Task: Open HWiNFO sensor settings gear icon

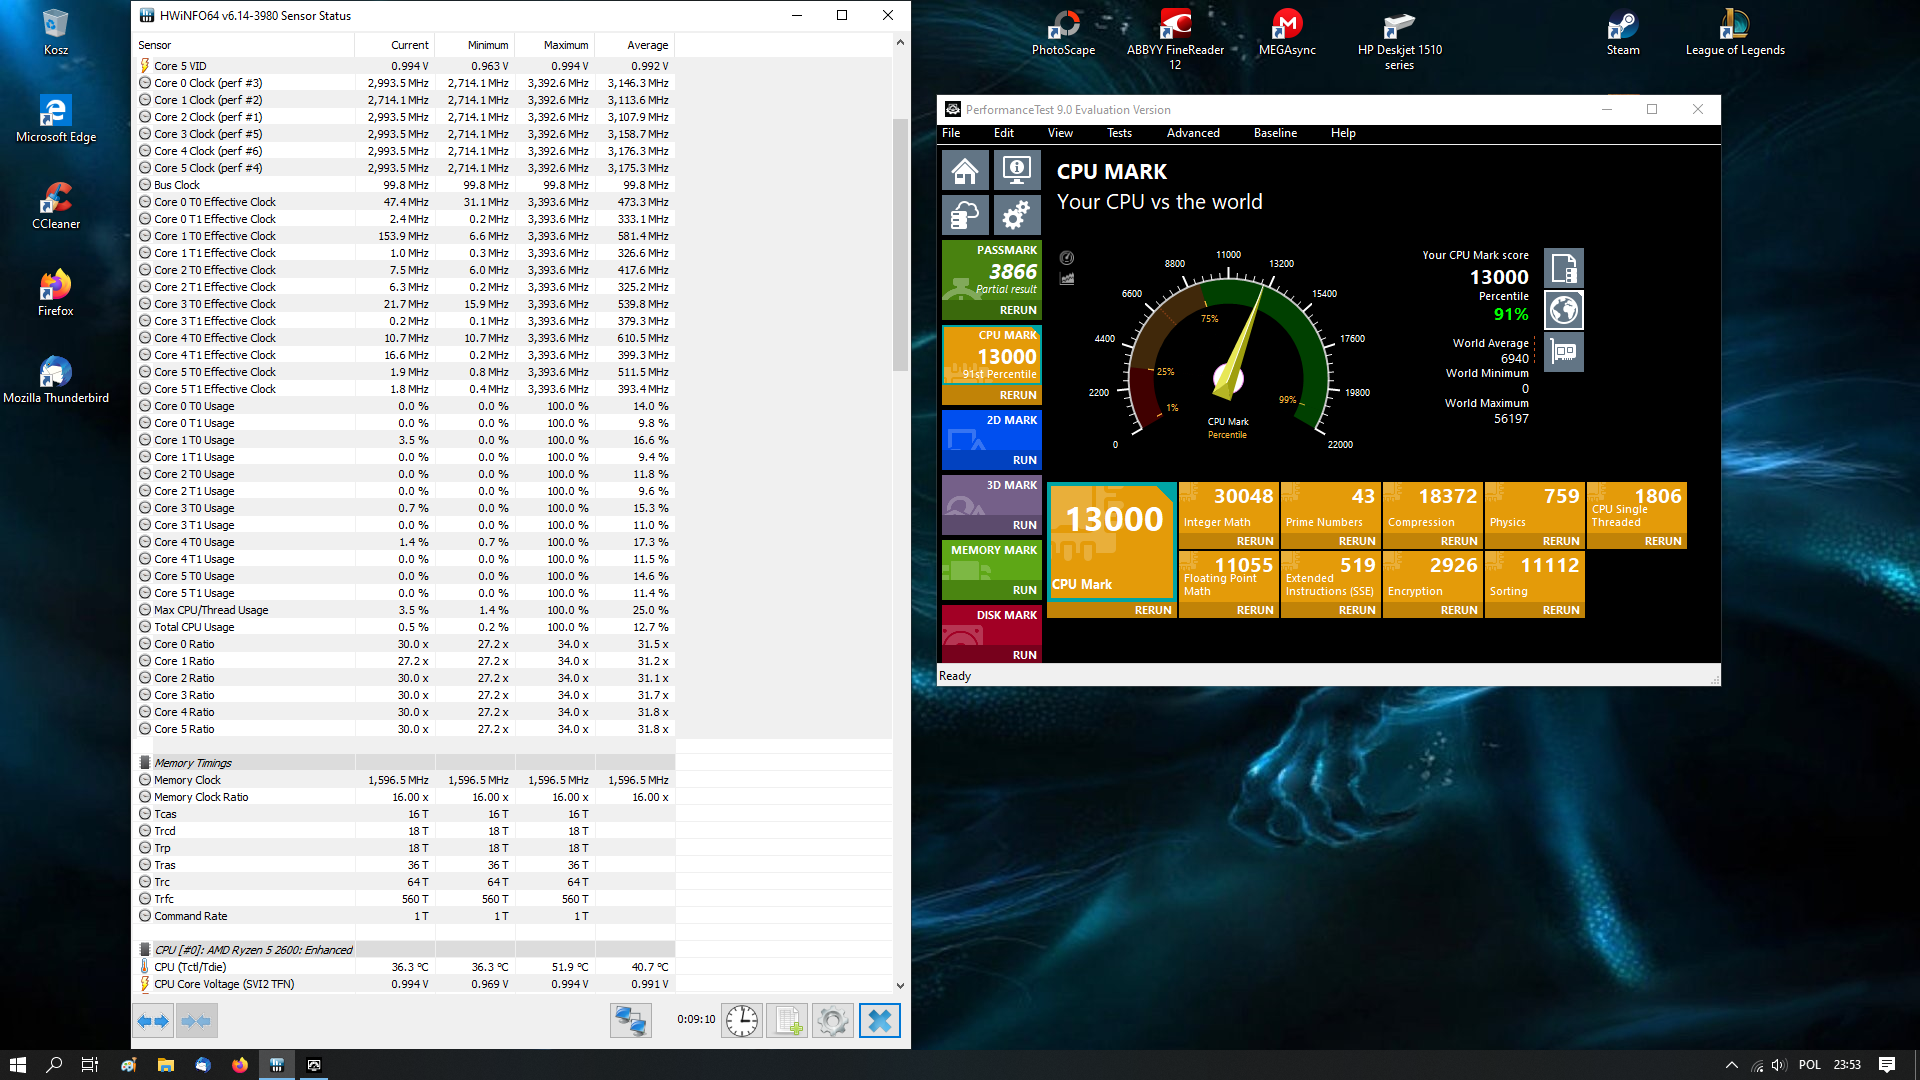Action: pyautogui.click(x=832, y=1020)
